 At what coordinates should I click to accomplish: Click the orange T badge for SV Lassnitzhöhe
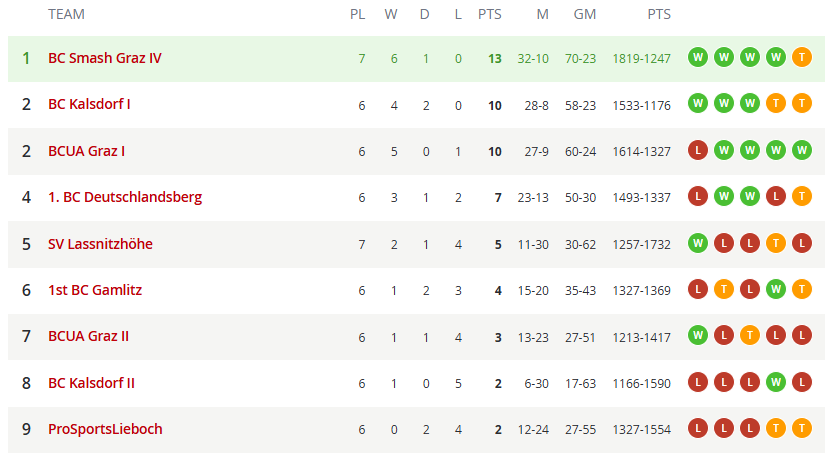[x=775, y=243]
